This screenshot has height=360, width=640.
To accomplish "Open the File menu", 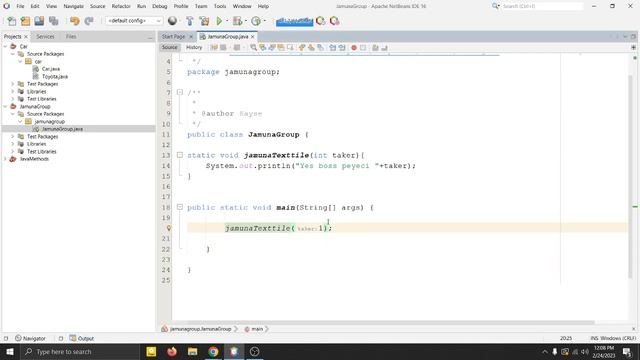I will pos(20,6).
